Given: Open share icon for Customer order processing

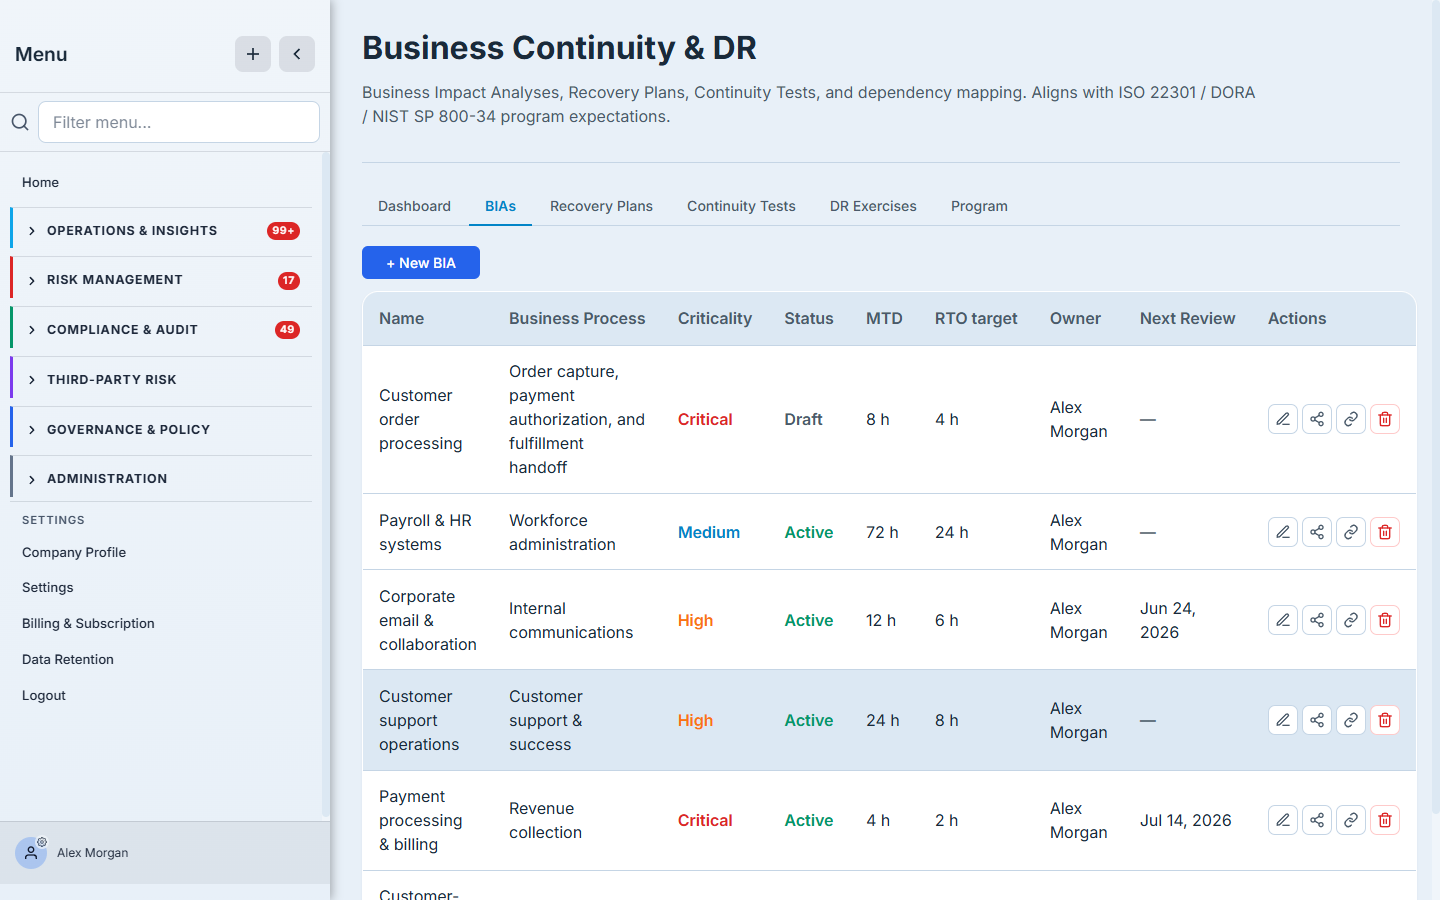Looking at the screenshot, I should coord(1317,419).
